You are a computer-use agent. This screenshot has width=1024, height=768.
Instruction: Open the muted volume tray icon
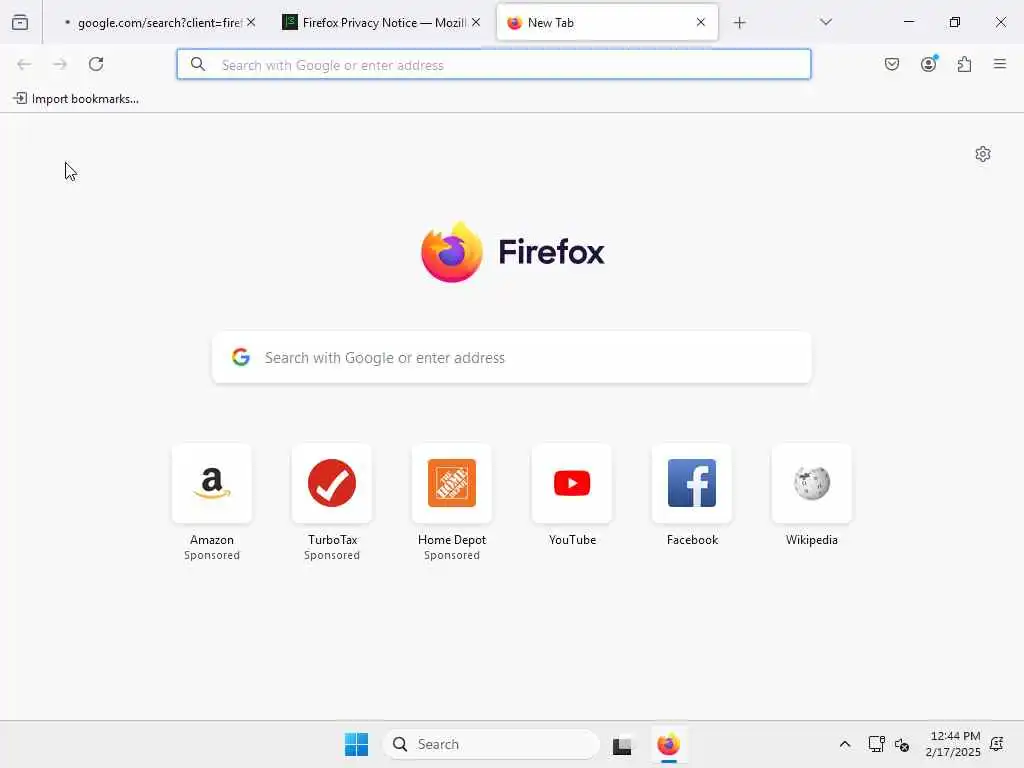902,744
